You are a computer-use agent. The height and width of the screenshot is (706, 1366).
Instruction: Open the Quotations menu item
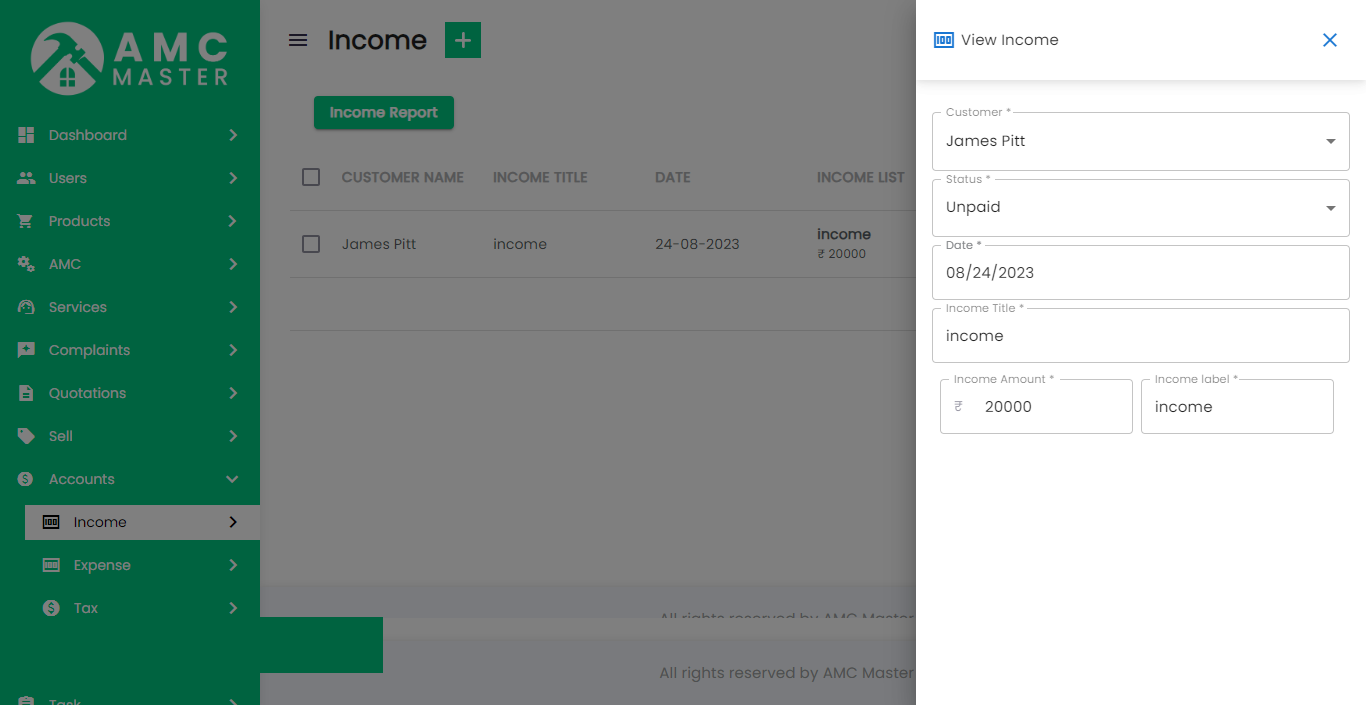[x=88, y=393]
